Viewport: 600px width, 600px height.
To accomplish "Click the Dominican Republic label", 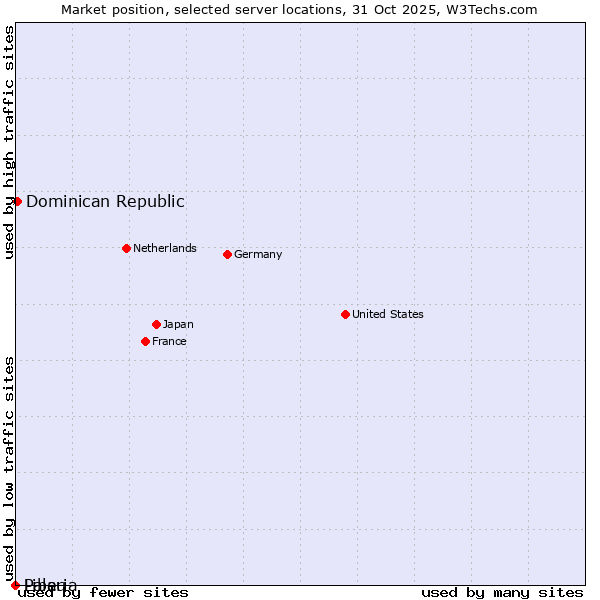I will [x=105, y=201].
